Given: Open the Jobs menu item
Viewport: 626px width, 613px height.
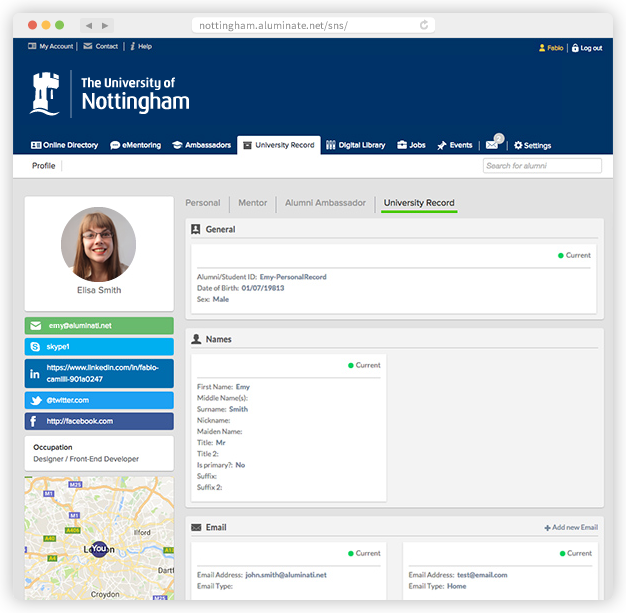Looking at the screenshot, I should tap(411, 145).
